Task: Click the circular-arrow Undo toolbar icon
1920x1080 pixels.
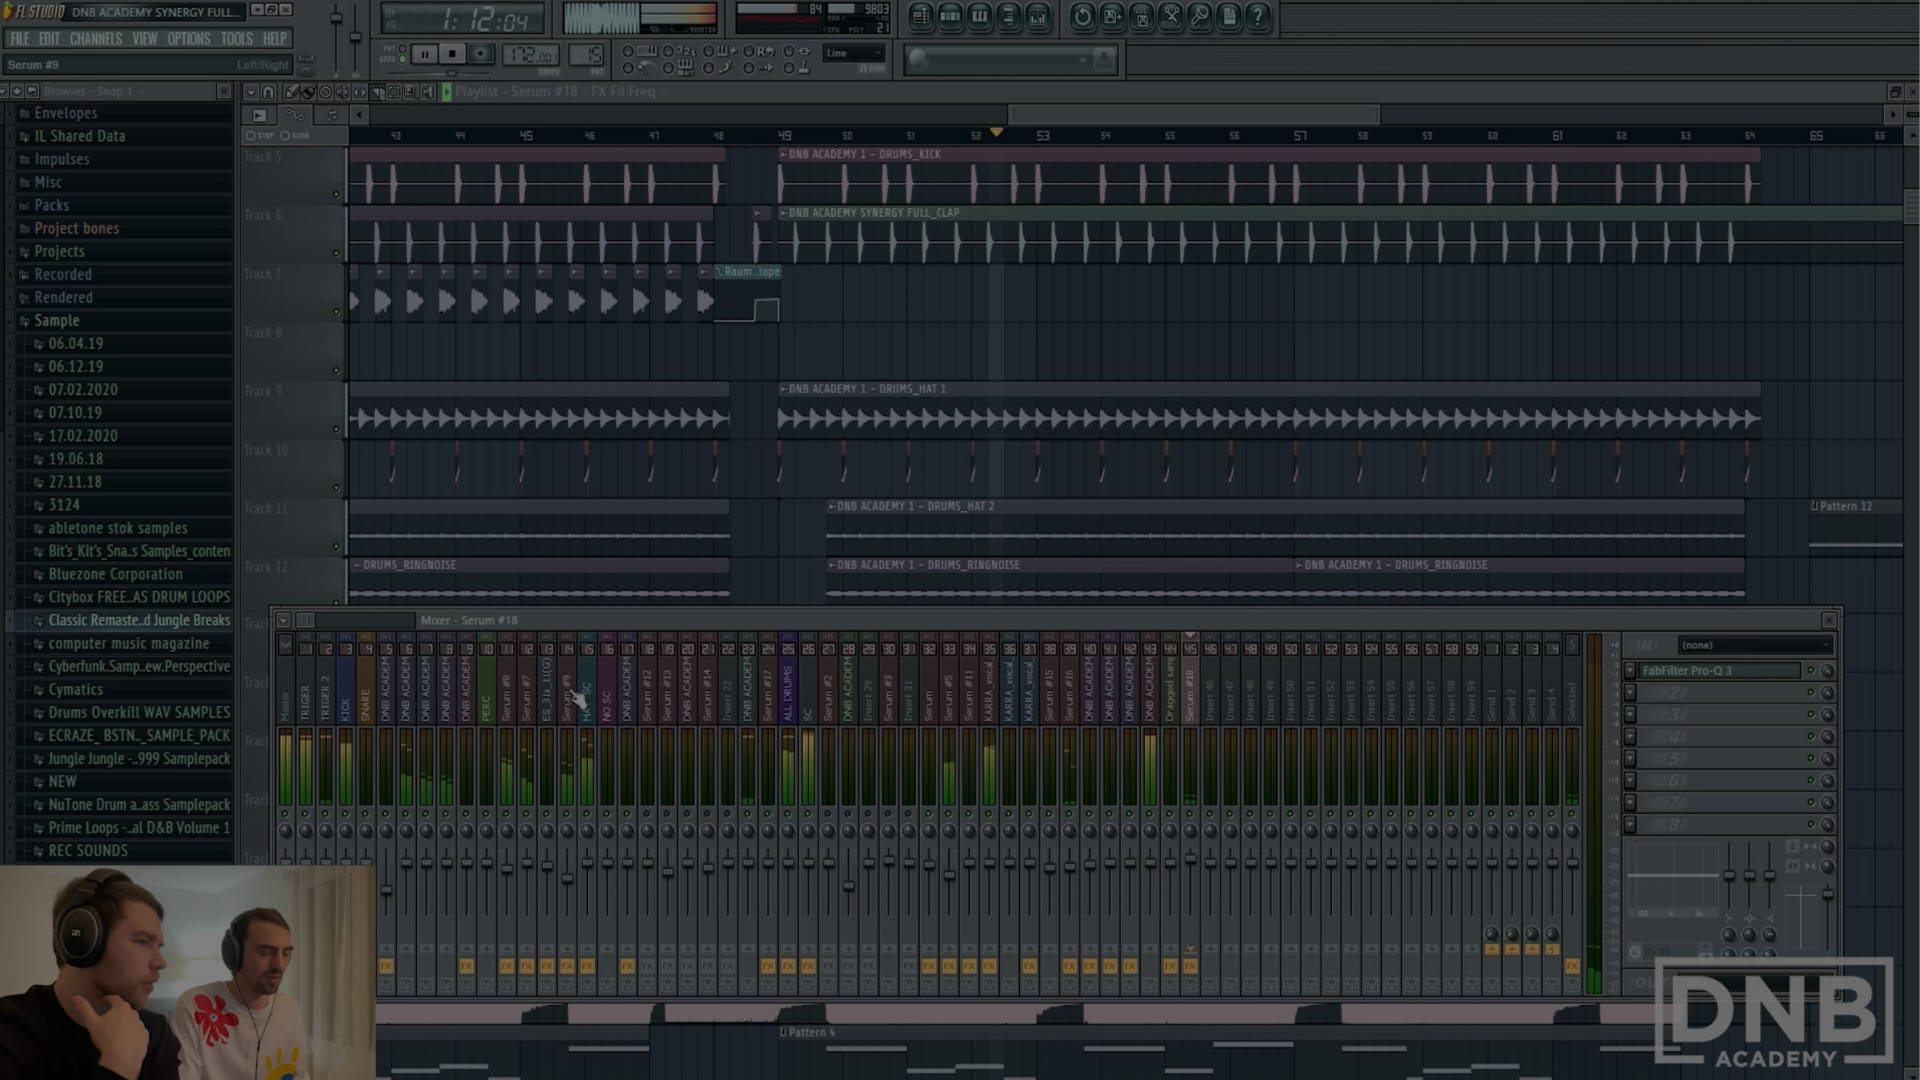Action: click(x=1083, y=16)
